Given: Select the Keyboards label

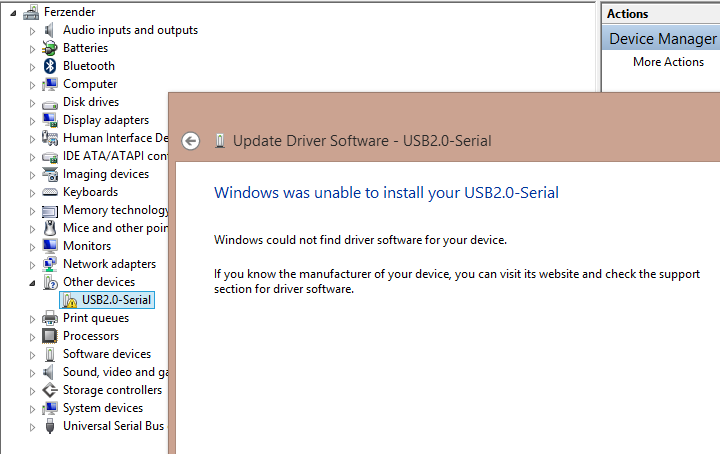Looking at the screenshot, I should [x=90, y=192].
